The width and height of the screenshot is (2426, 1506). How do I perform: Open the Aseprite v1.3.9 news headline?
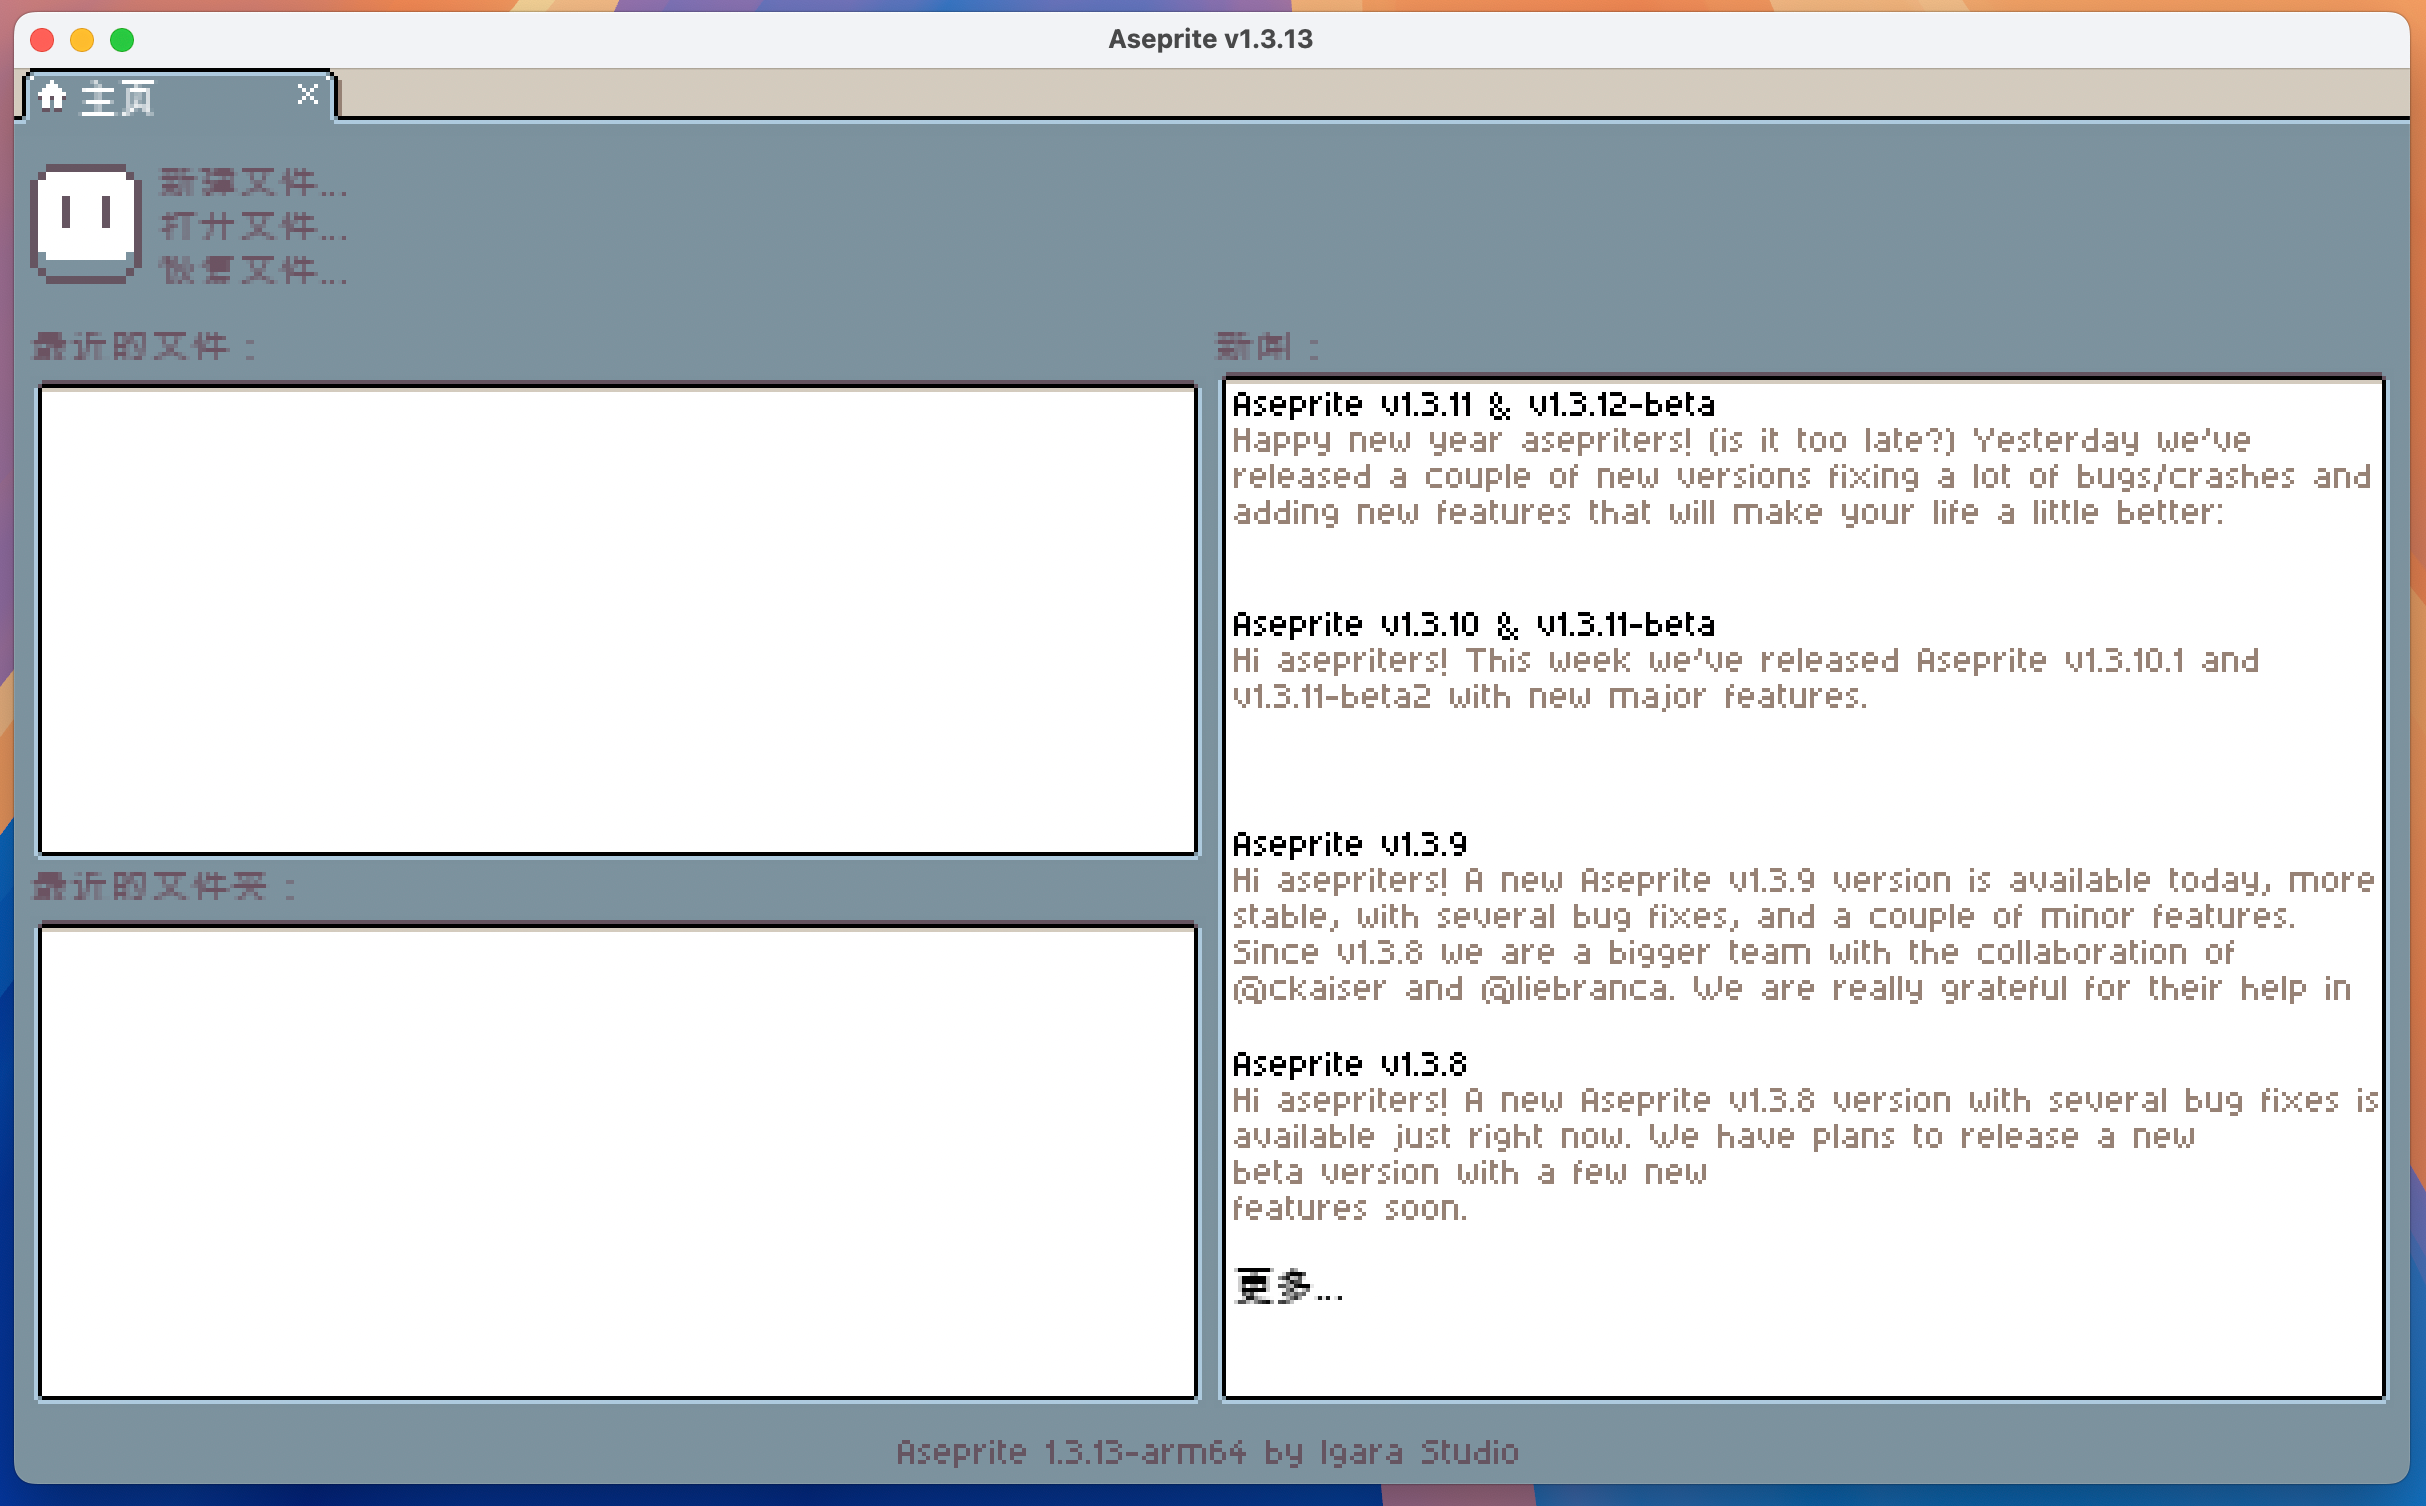point(1350,845)
